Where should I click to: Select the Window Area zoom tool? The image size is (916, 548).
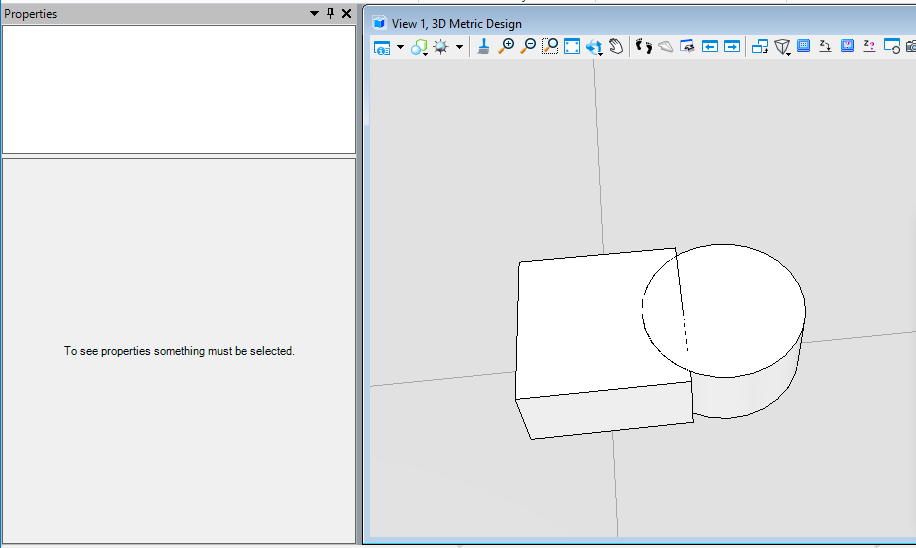(x=550, y=46)
